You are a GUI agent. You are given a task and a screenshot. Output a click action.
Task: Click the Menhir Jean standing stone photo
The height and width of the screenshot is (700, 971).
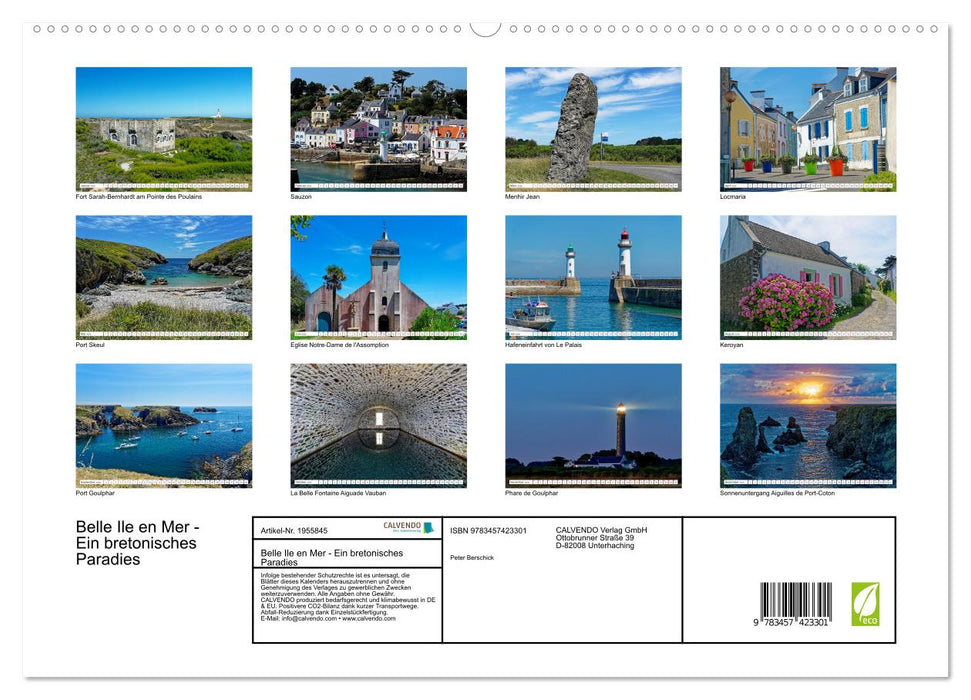tap(593, 127)
